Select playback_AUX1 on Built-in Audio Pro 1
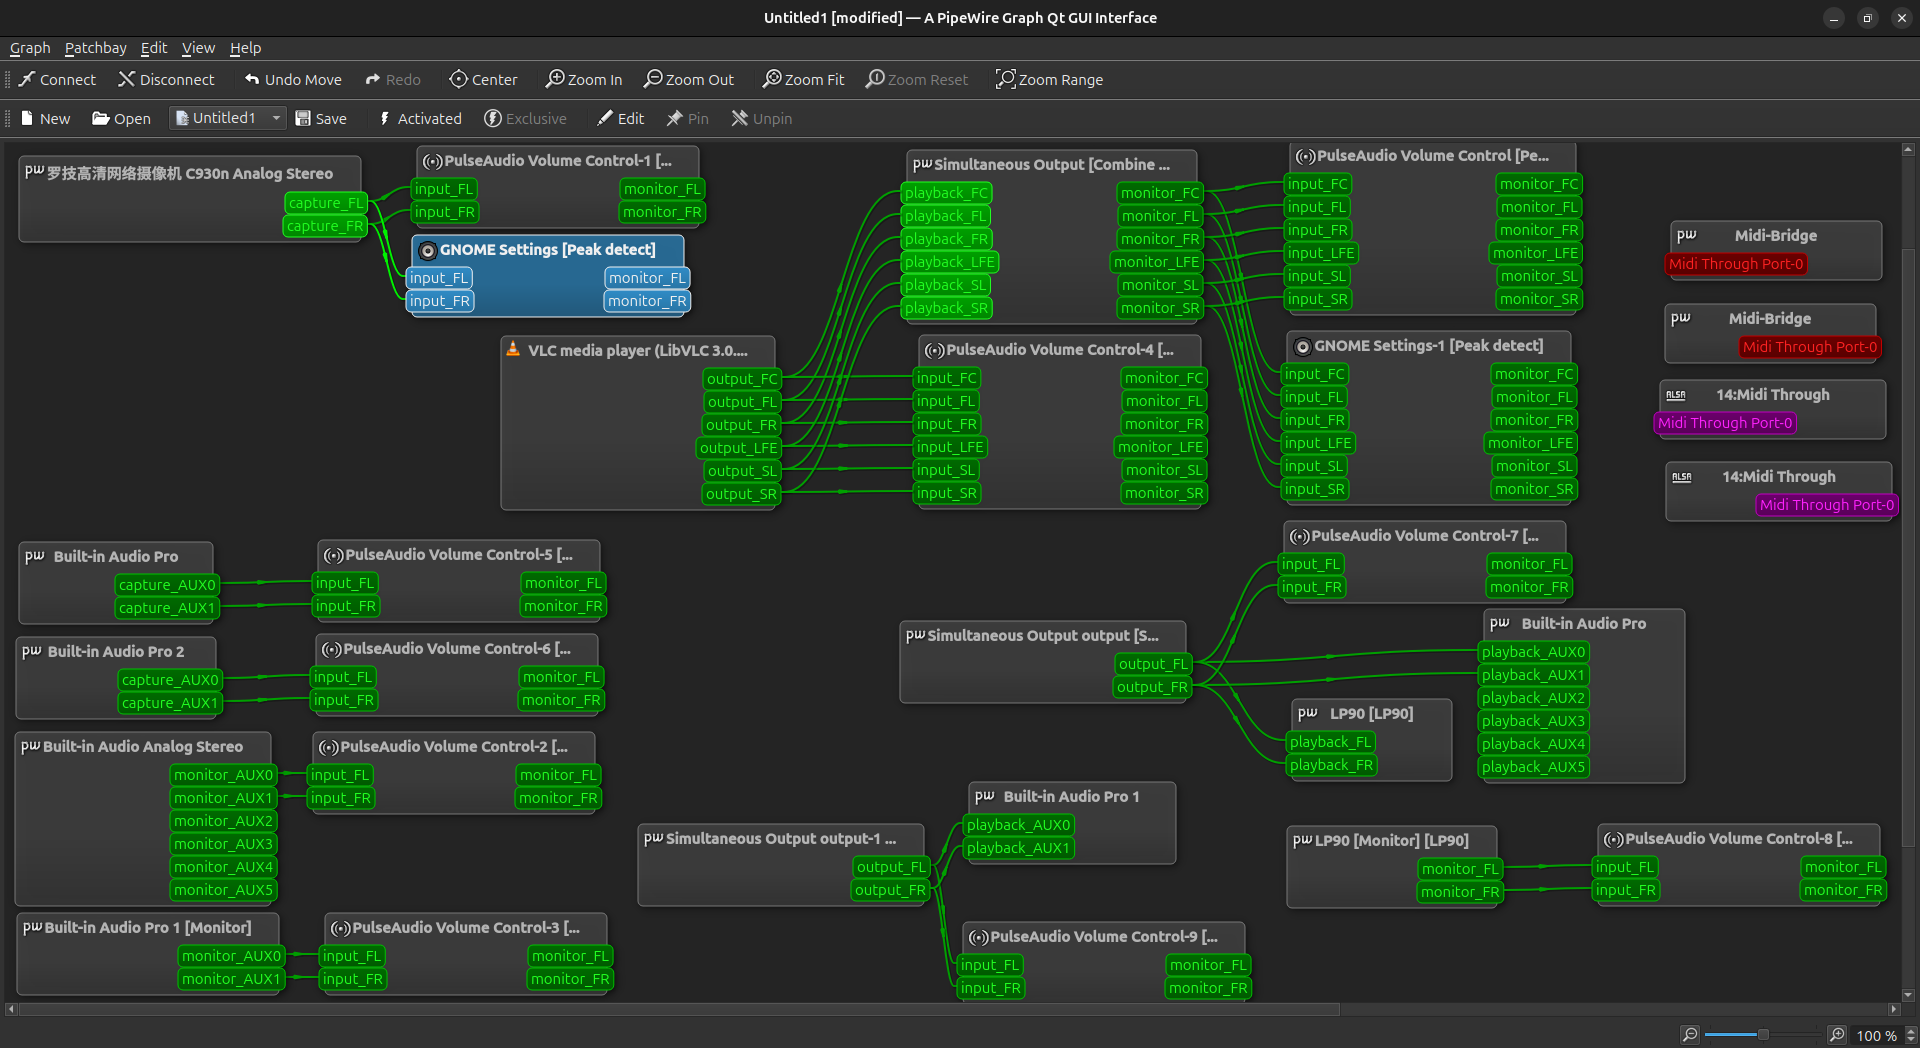The height and width of the screenshot is (1048, 1920). pos(1018,848)
